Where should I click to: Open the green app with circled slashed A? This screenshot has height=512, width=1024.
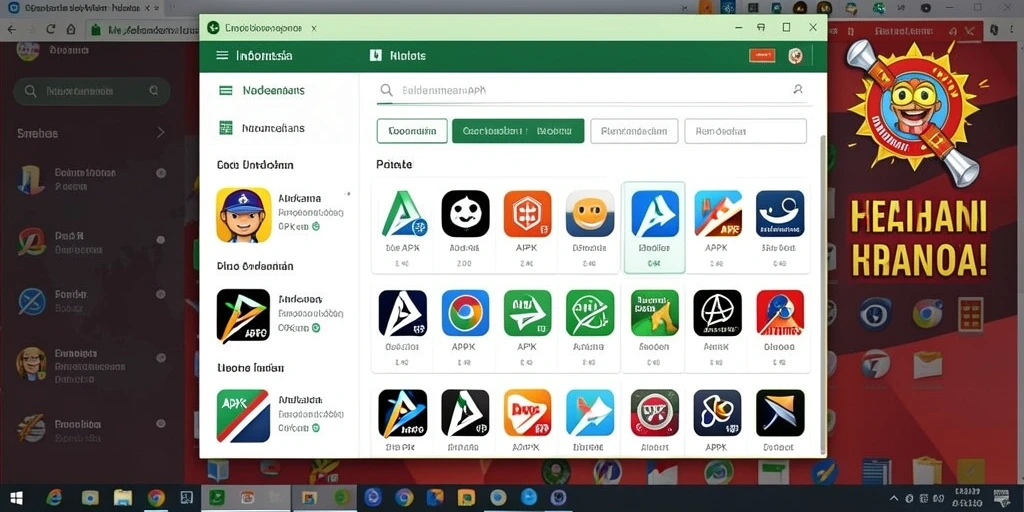pos(590,313)
